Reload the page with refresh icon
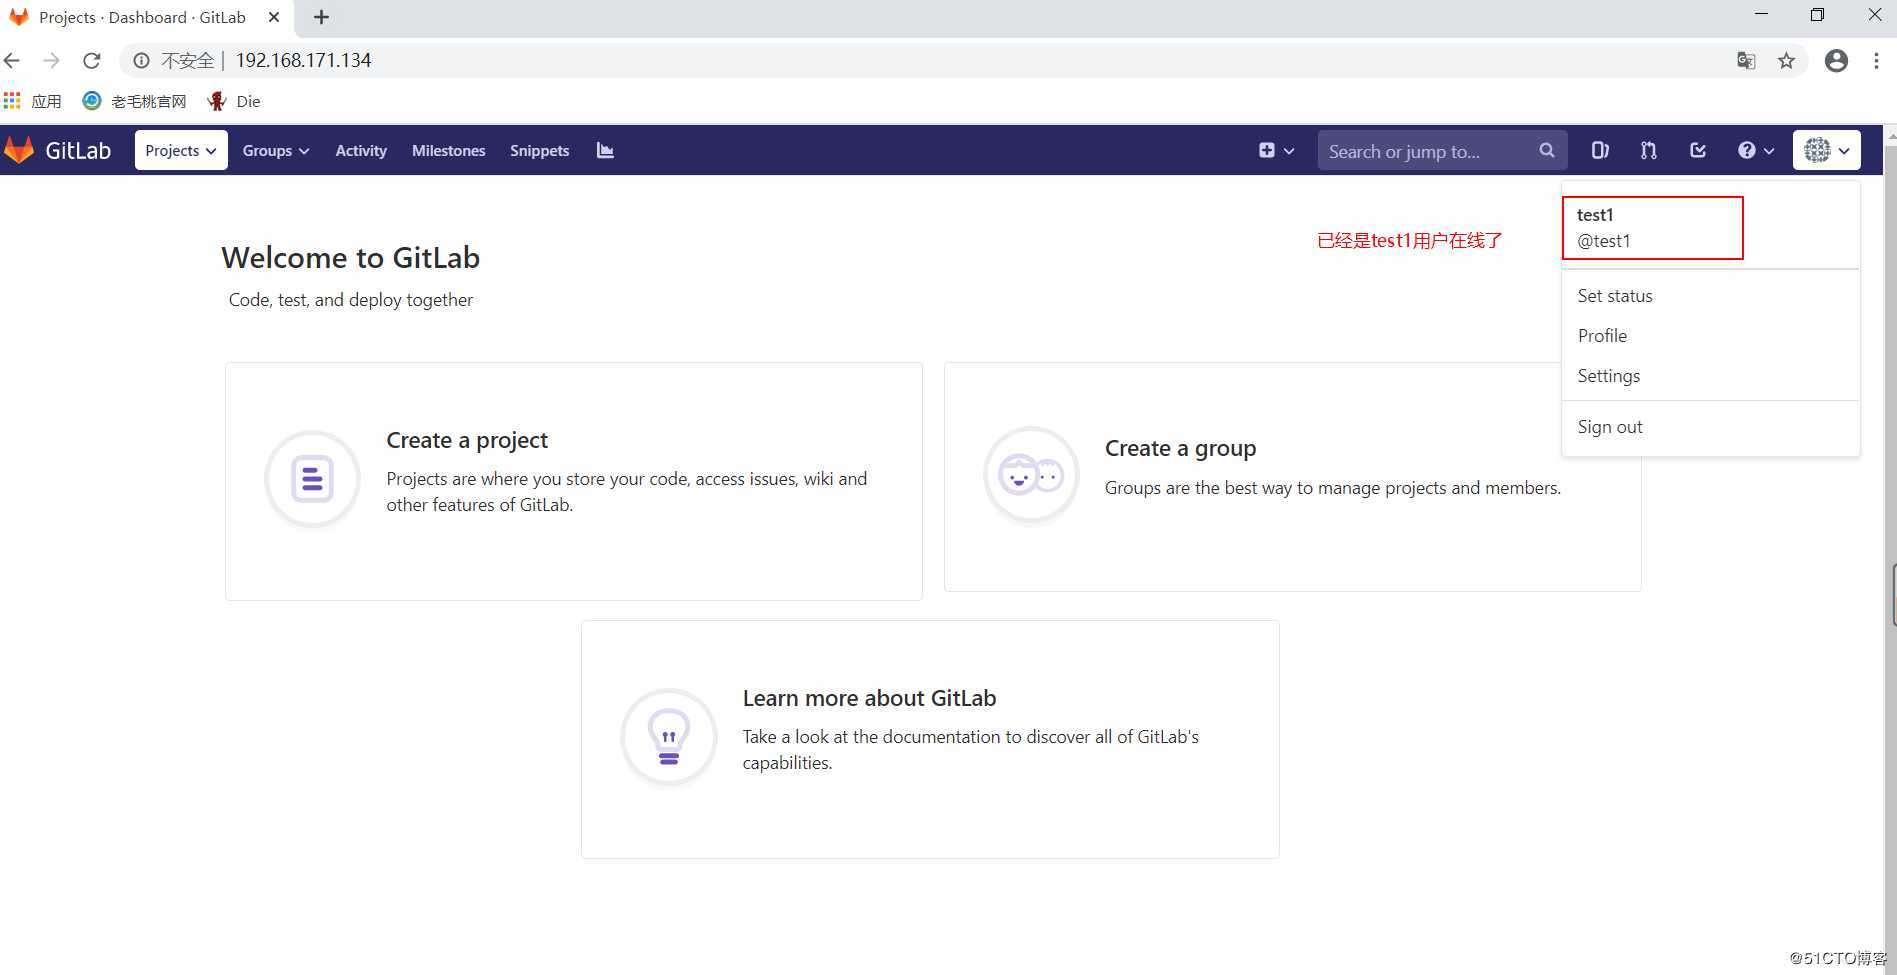Image resolution: width=1897 pixels, height=975 pixels. (x=91, y=60)
